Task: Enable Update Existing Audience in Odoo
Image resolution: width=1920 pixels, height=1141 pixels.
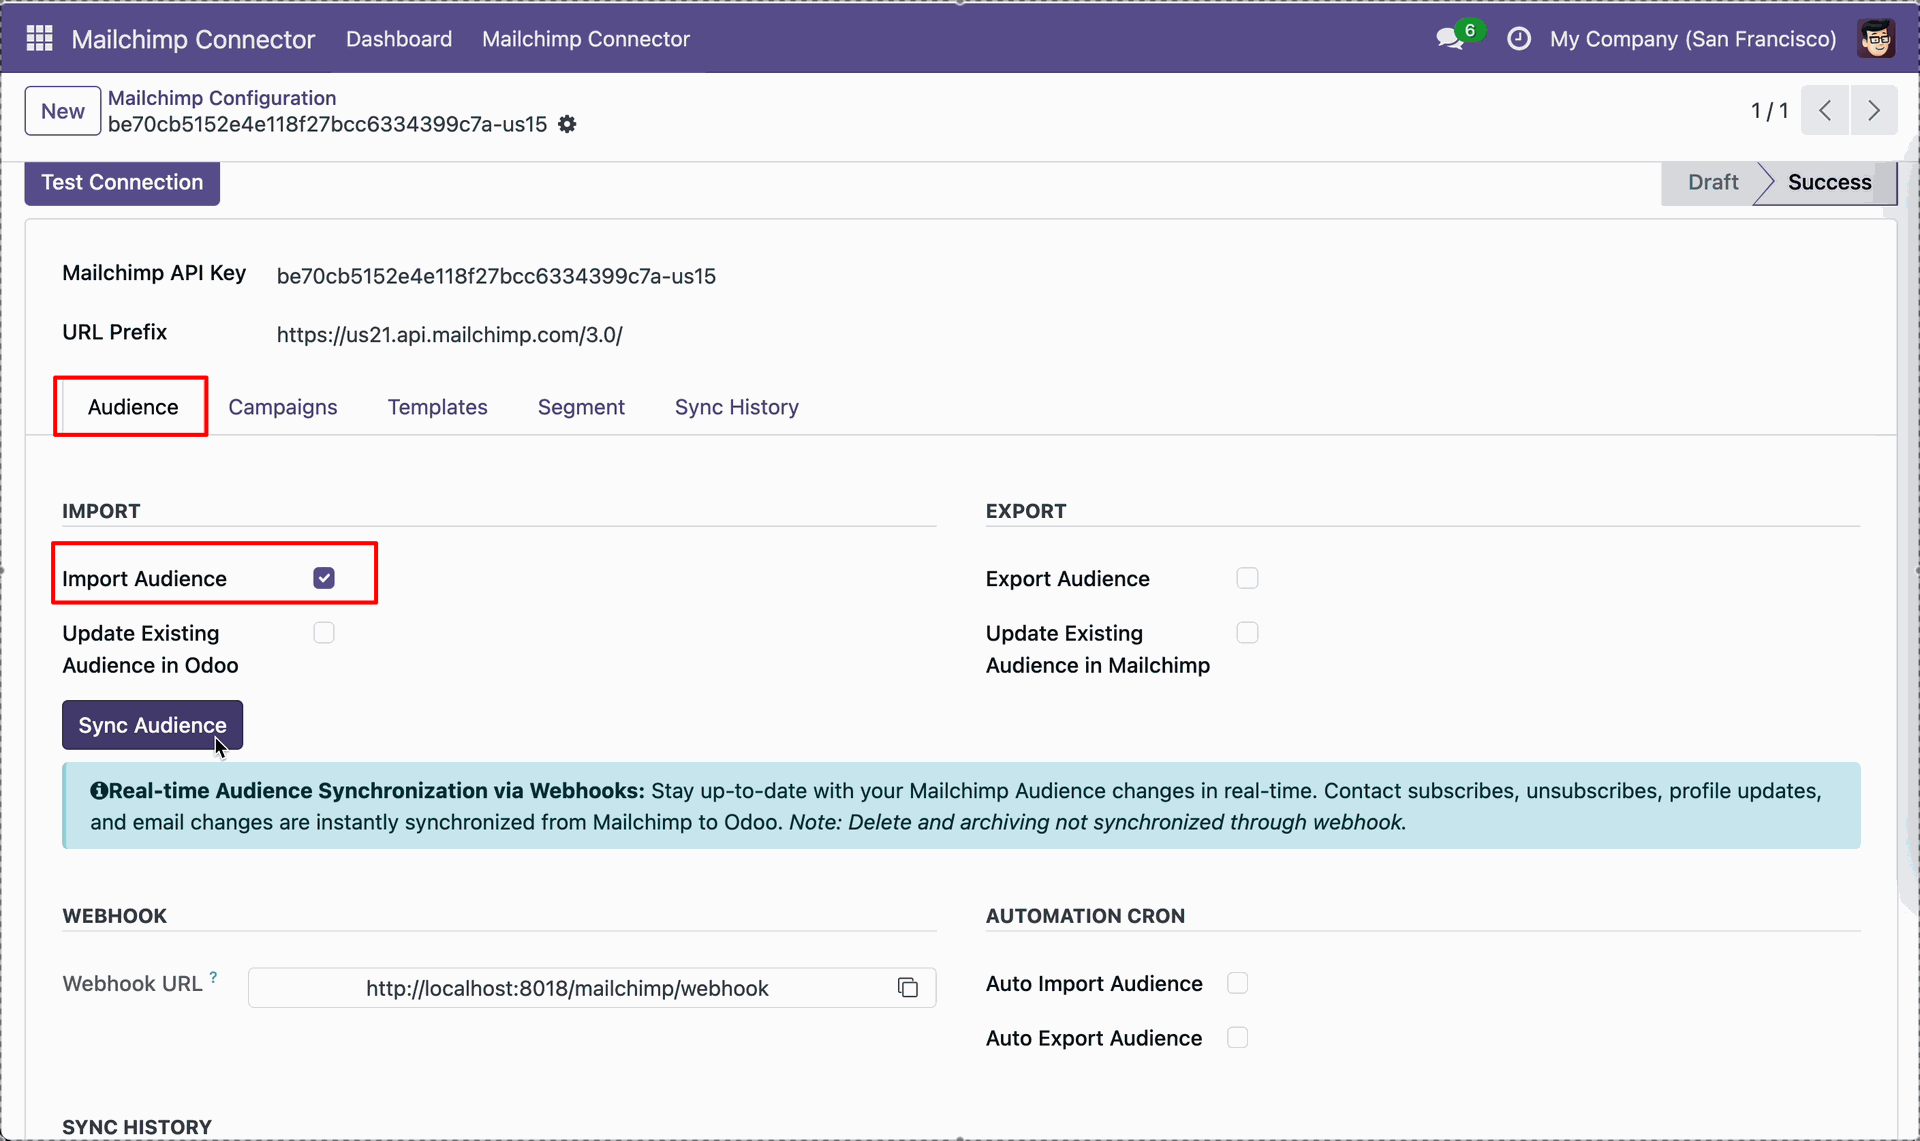Action: [324, 633]
